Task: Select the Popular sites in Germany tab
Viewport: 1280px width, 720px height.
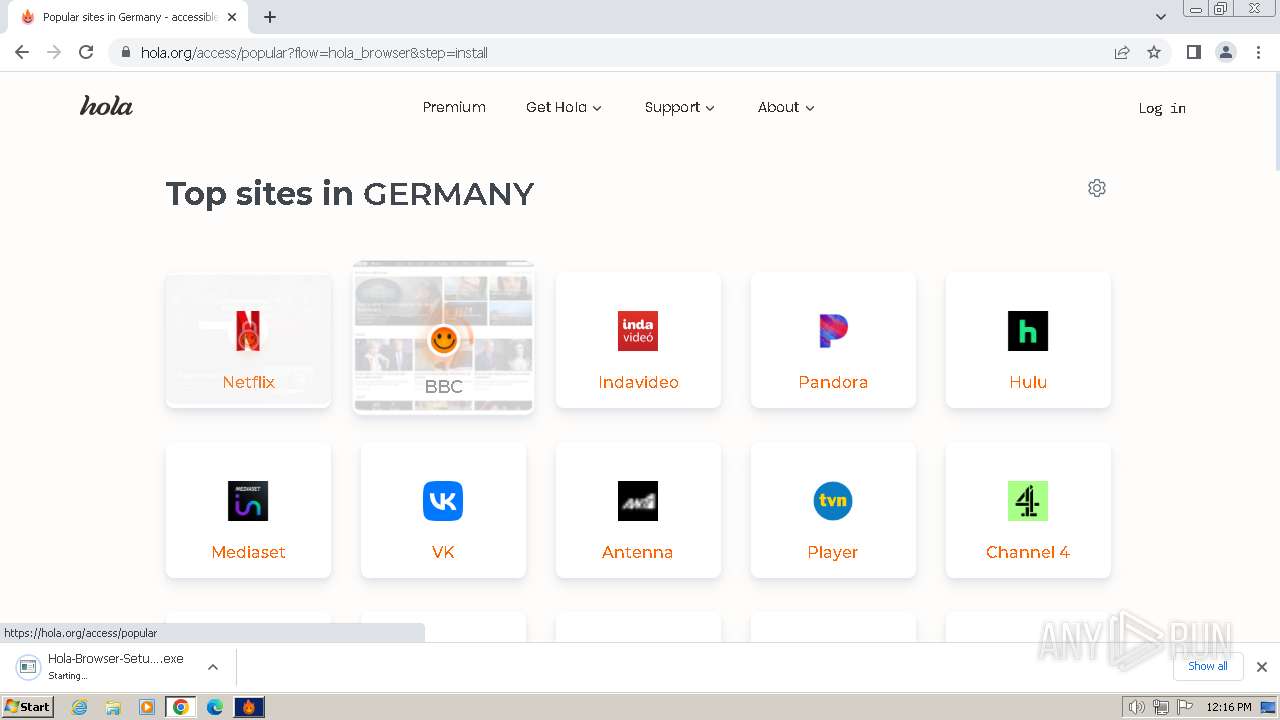Action: (130, 17)
